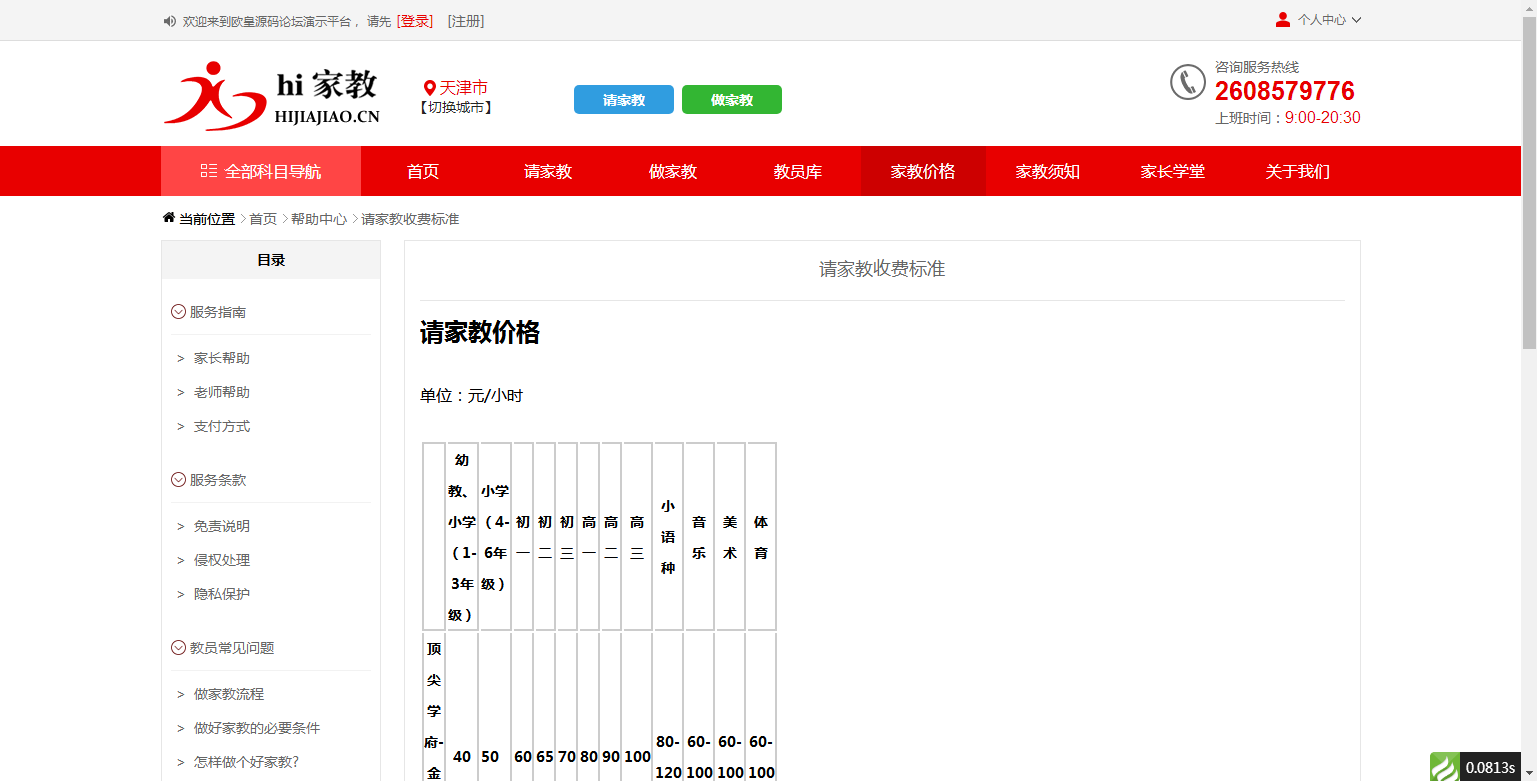Click the green 做家教 button
Image resolution: width=1537 pixels, height=781 pixels.
(x=731, y=99)
